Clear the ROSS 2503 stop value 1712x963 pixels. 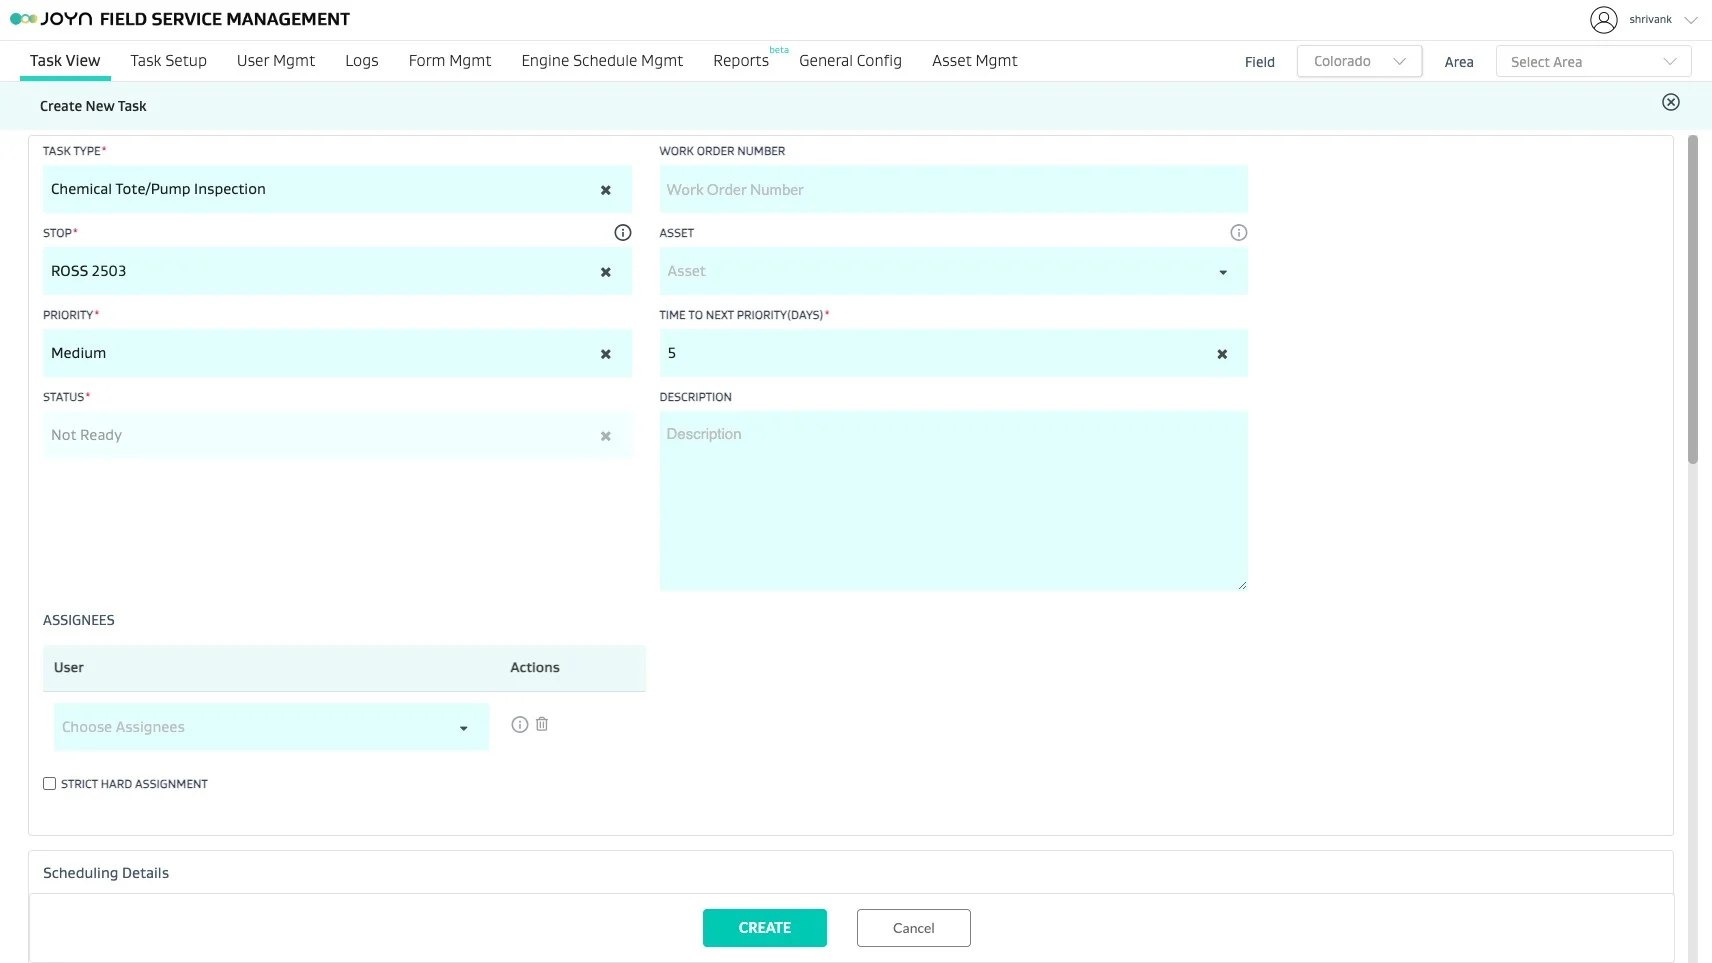click(x=605, y=272)
